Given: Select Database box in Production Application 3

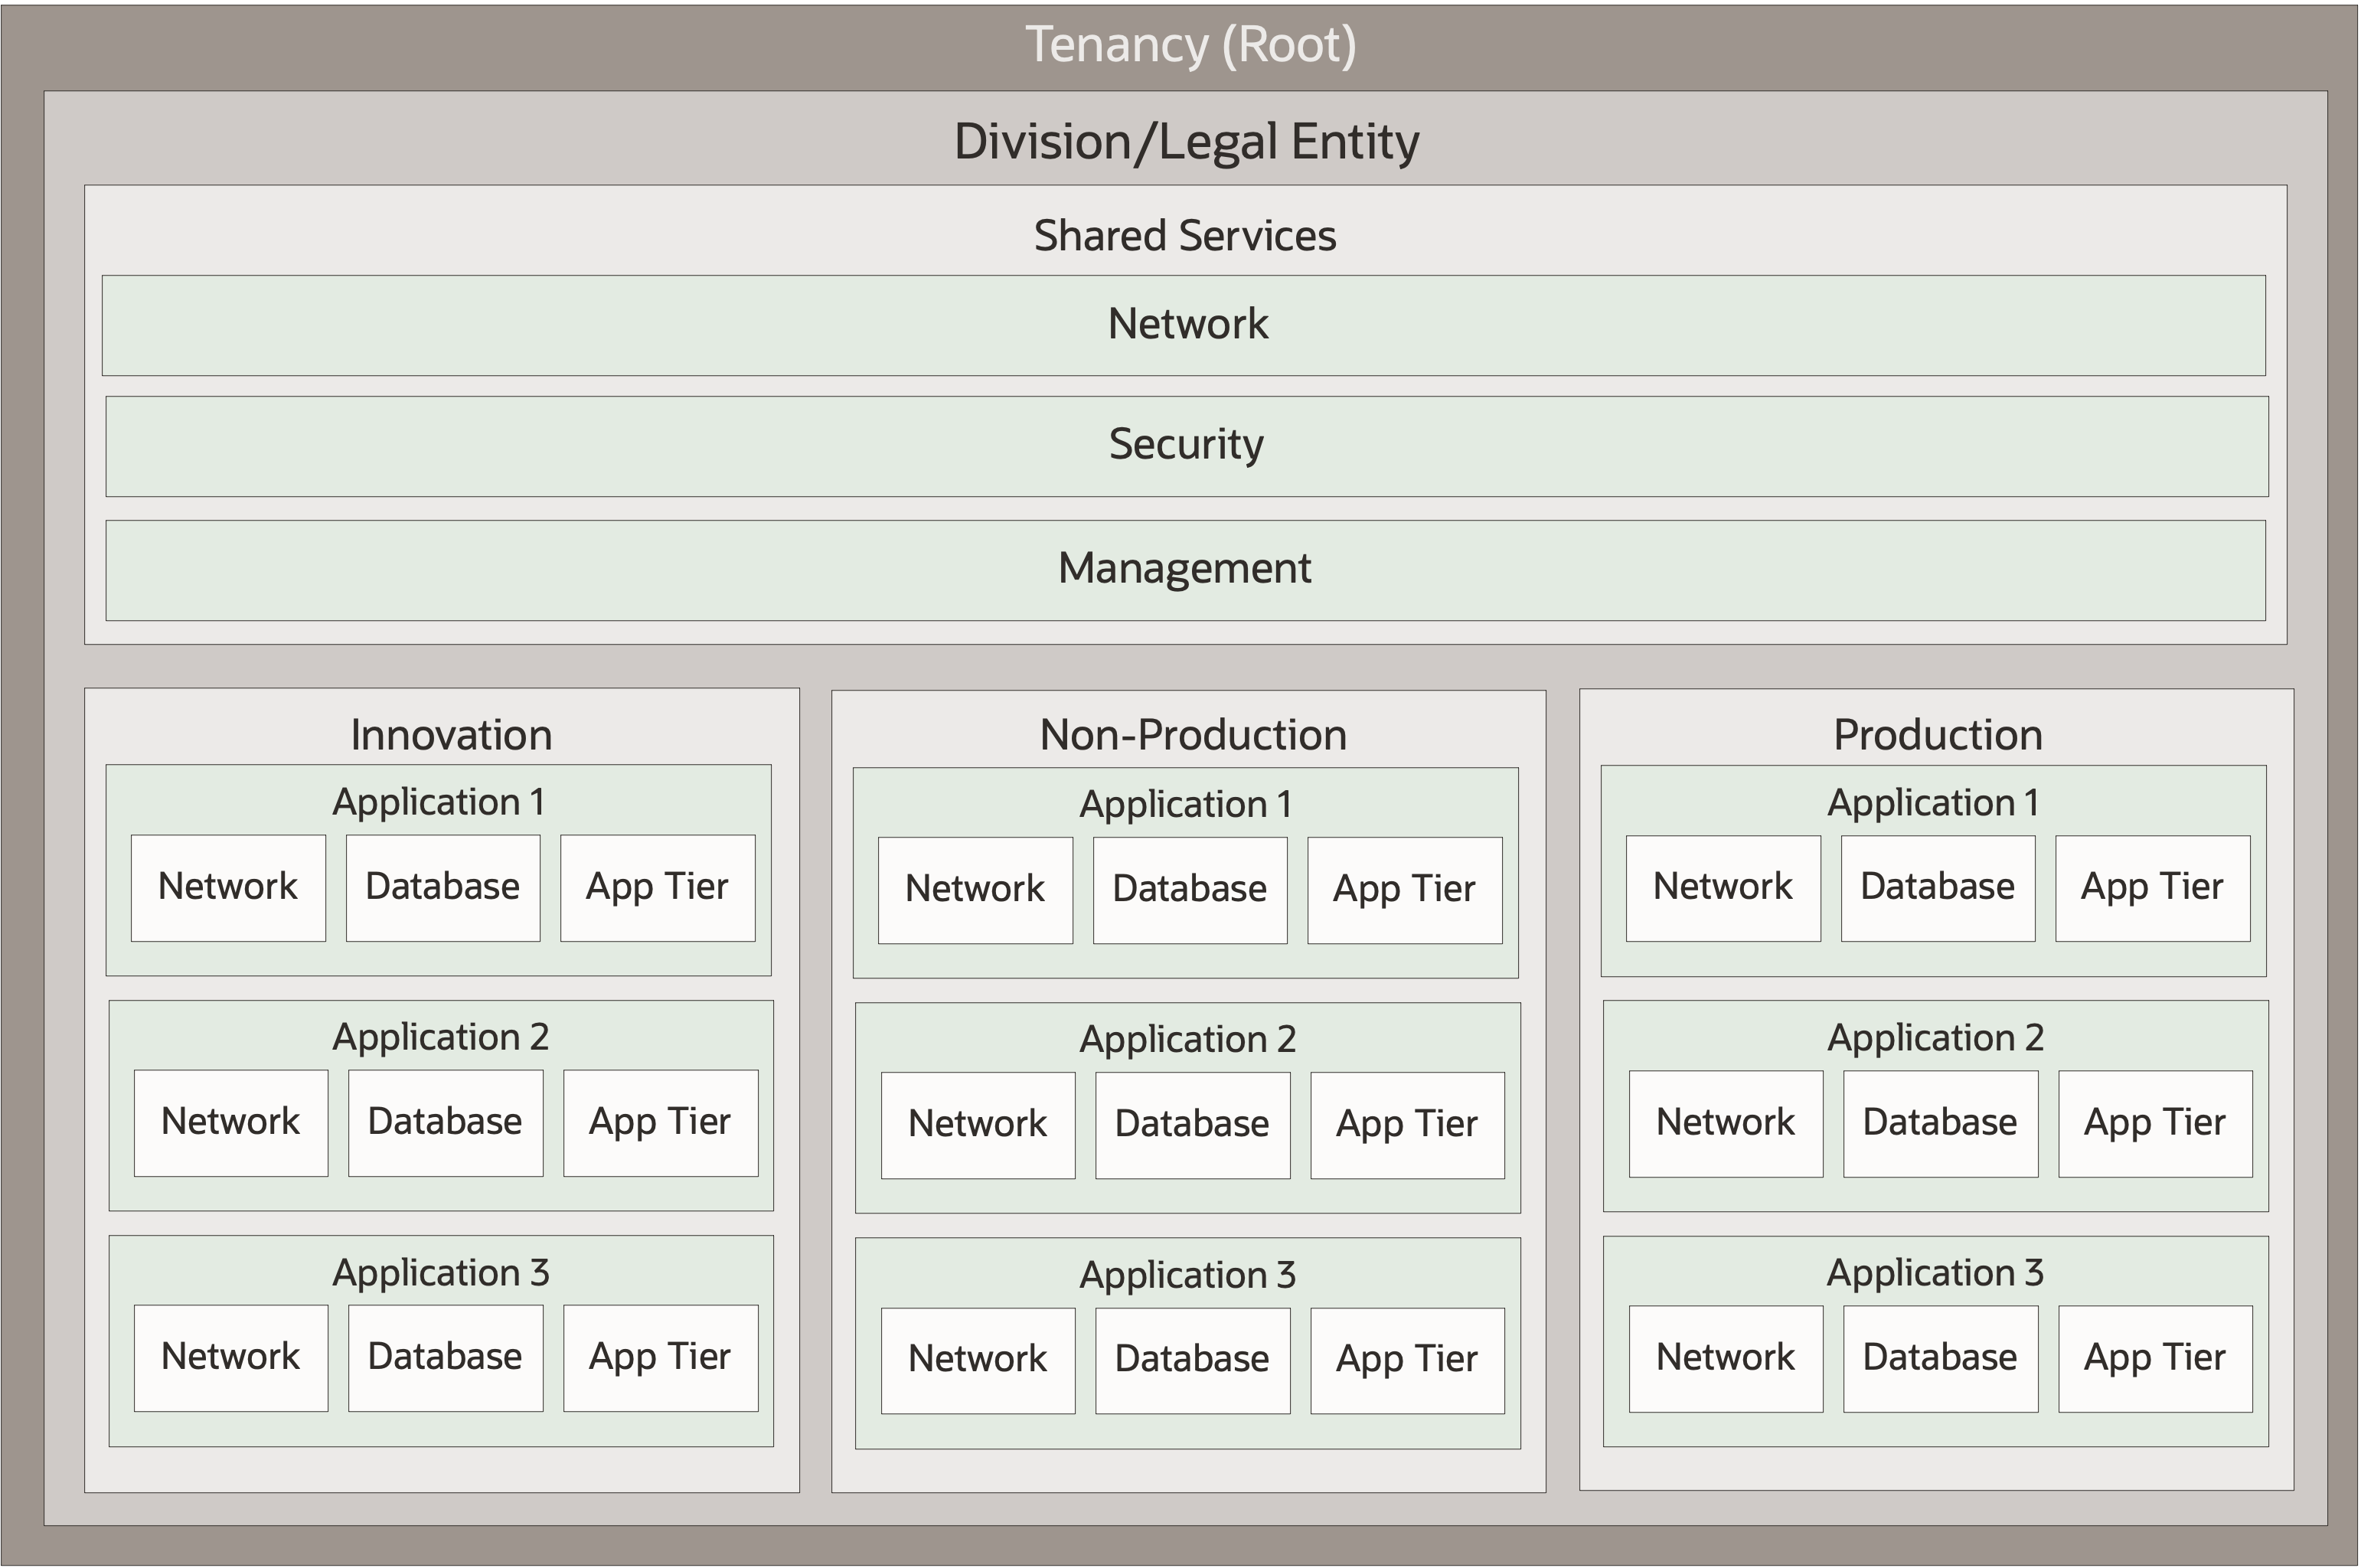Looking at the screenshot, I should [1941, 1359].
